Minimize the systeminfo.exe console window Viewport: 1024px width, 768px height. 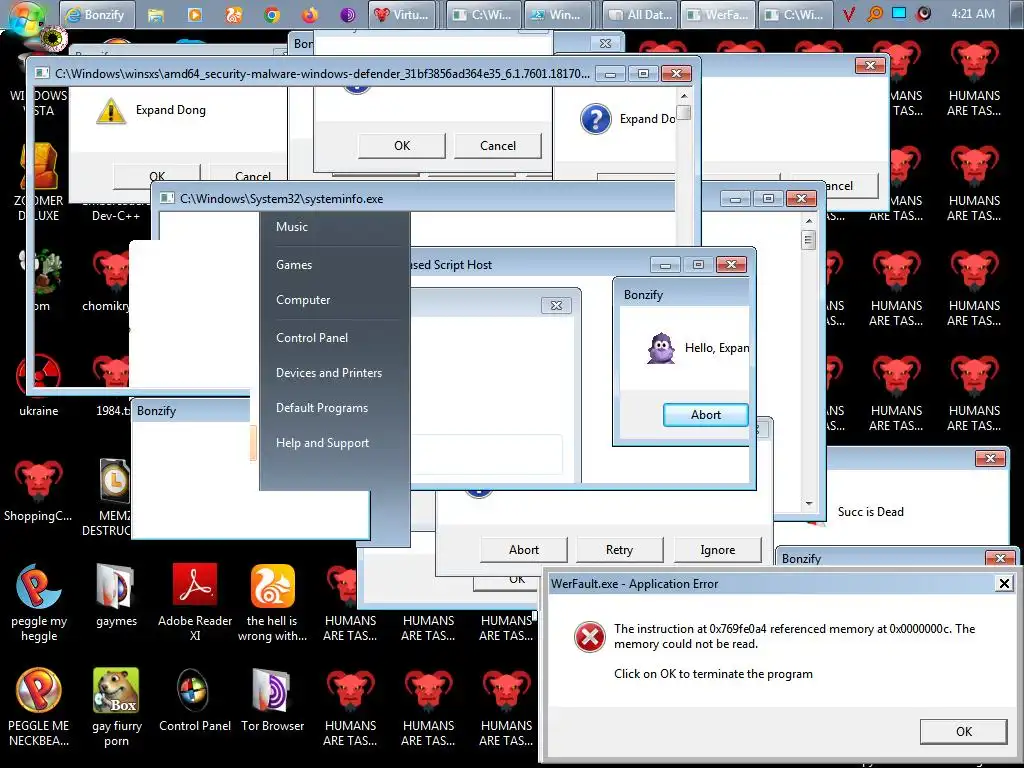pos(735,199)
